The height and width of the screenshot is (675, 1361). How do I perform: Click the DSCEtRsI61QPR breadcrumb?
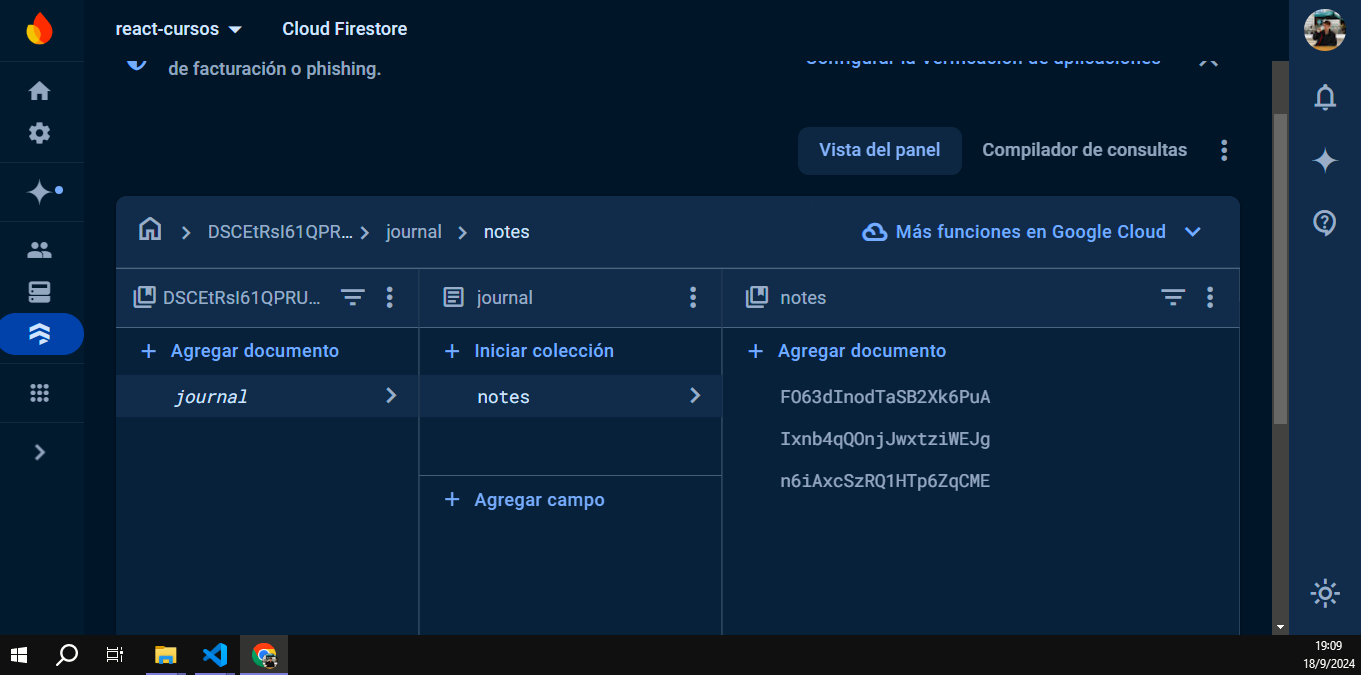280,232
